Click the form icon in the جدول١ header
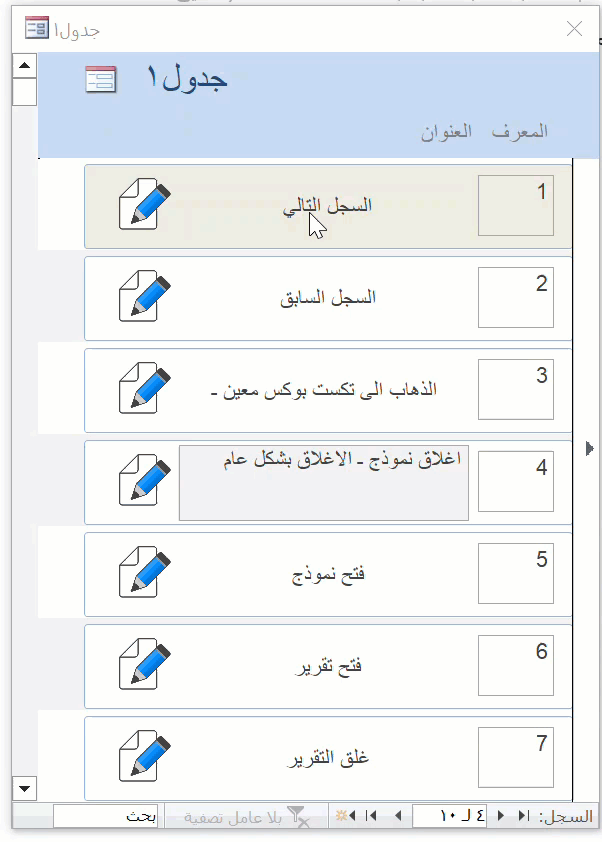 (x=101, y=80)
